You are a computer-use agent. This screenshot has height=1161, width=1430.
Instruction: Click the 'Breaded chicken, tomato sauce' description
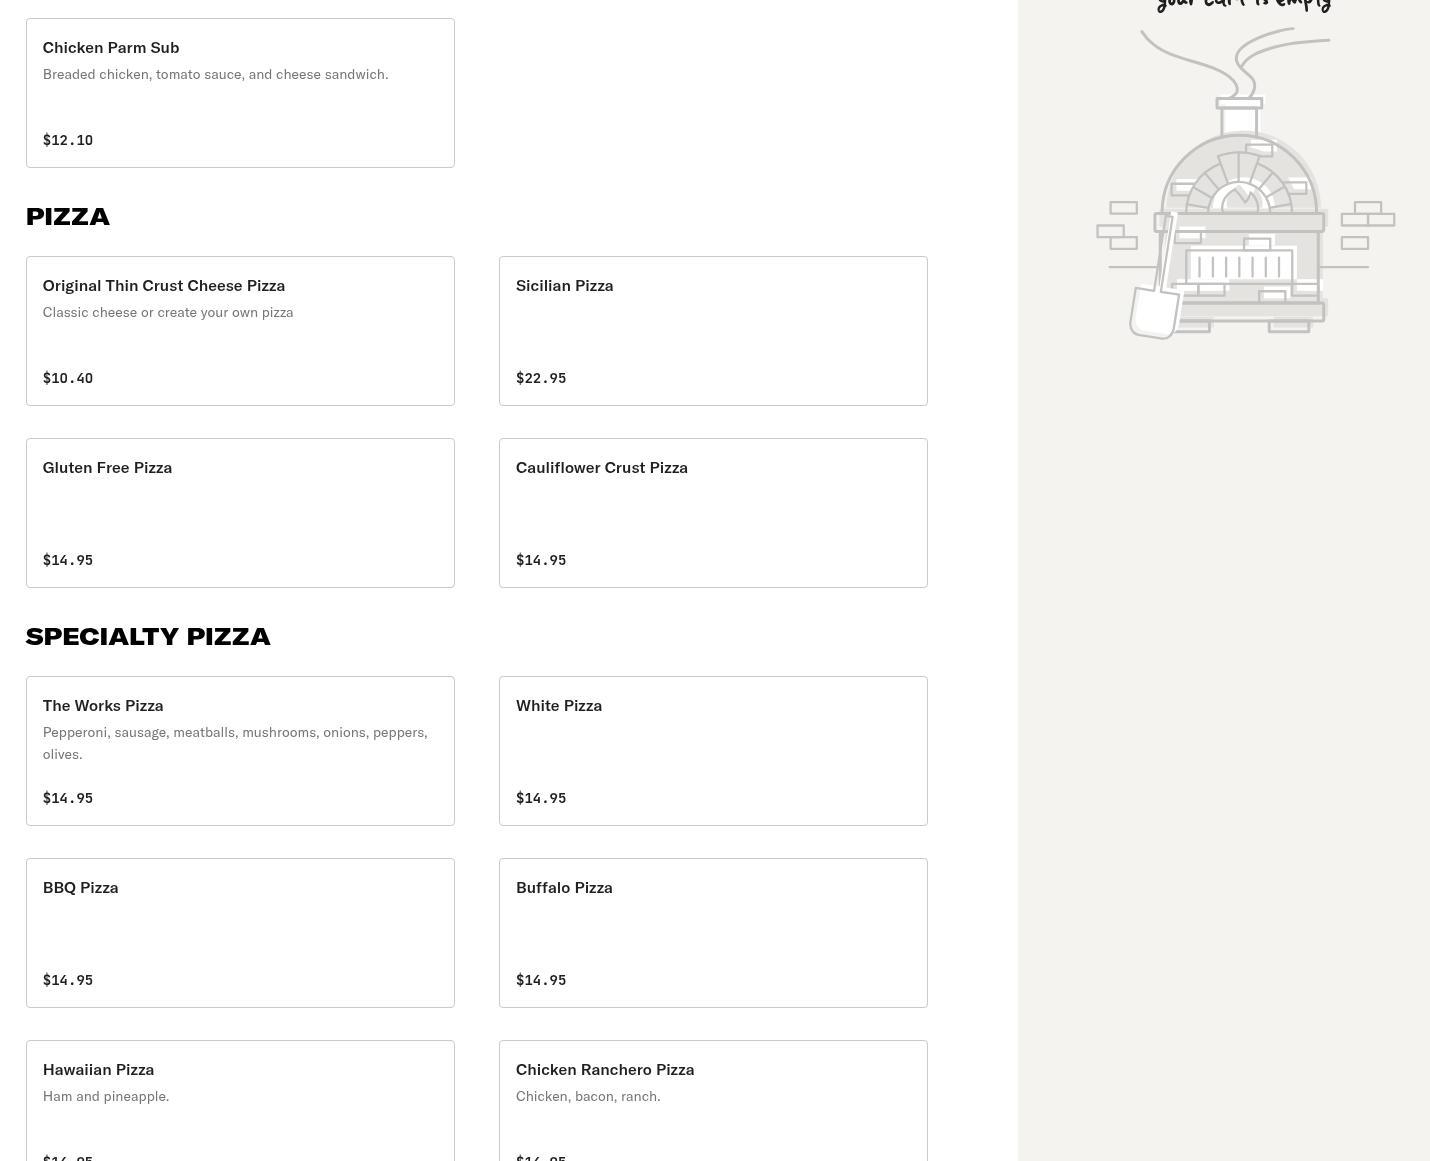click(216, 74)
